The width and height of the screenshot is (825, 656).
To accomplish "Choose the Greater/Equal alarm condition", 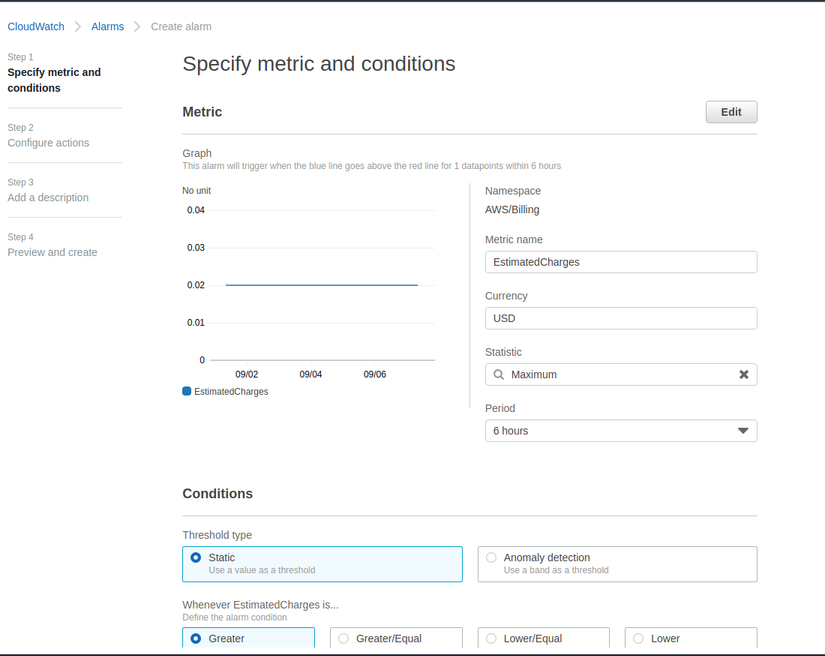I will coord(344,638).
